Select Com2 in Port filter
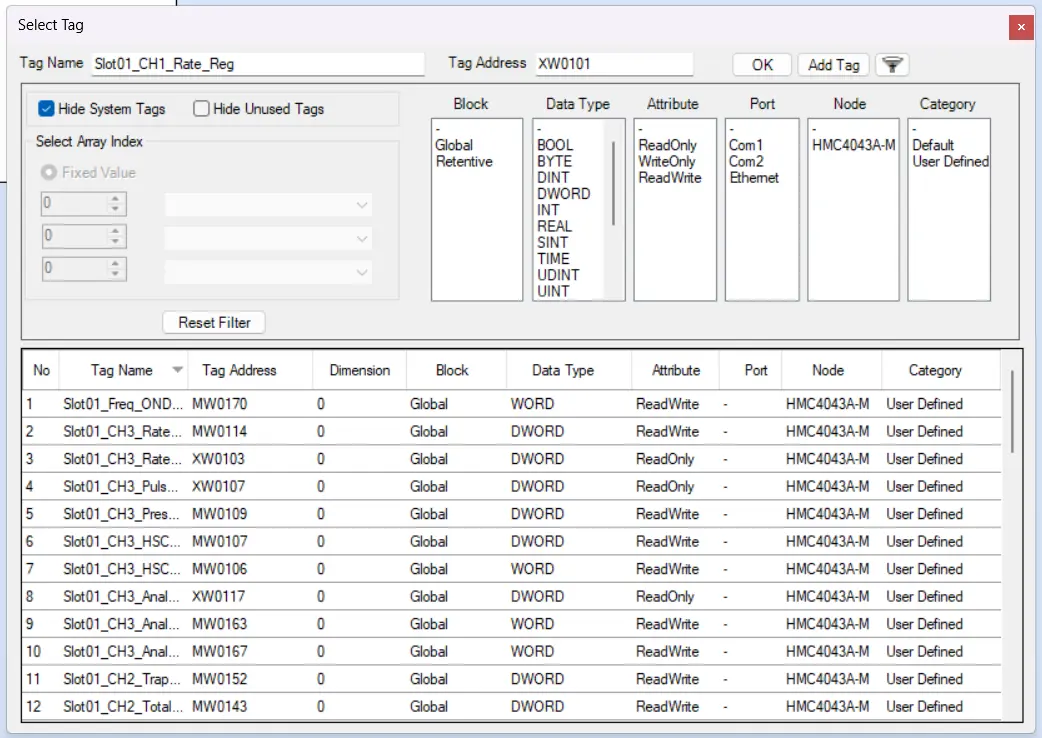Viewport: 1042px width, 738px height. click(x=746, y=161)
